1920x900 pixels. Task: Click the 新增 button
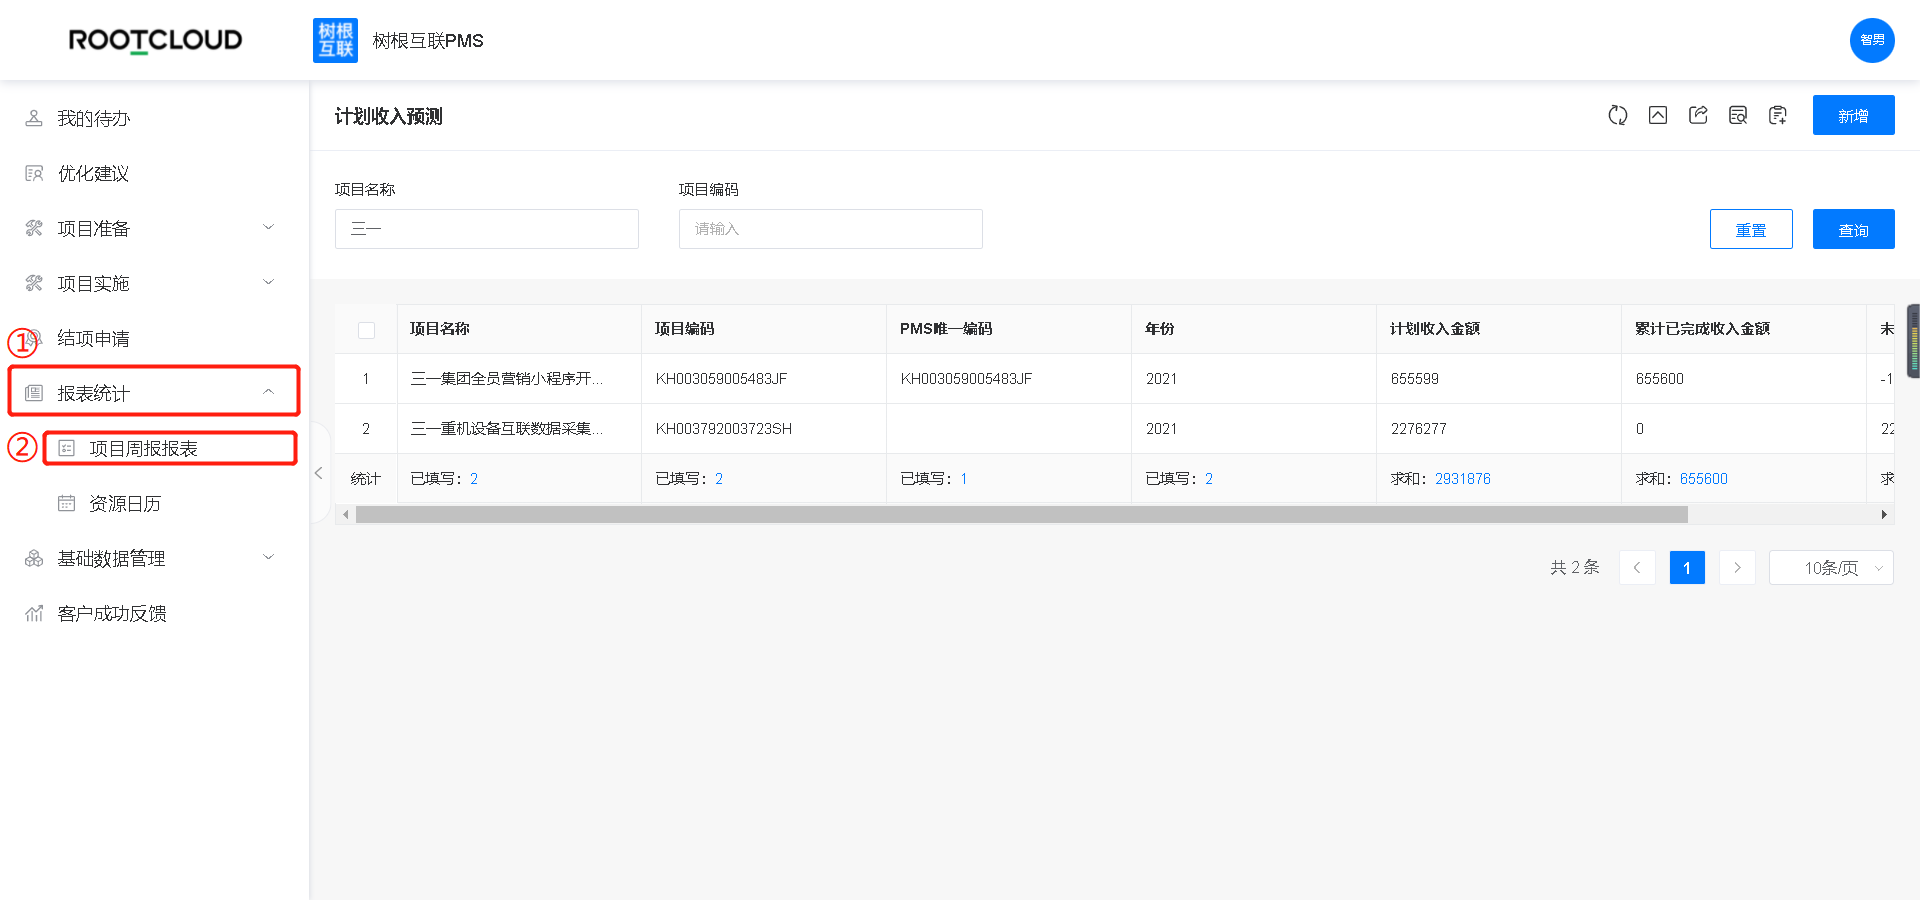[x=1853, y=115]
